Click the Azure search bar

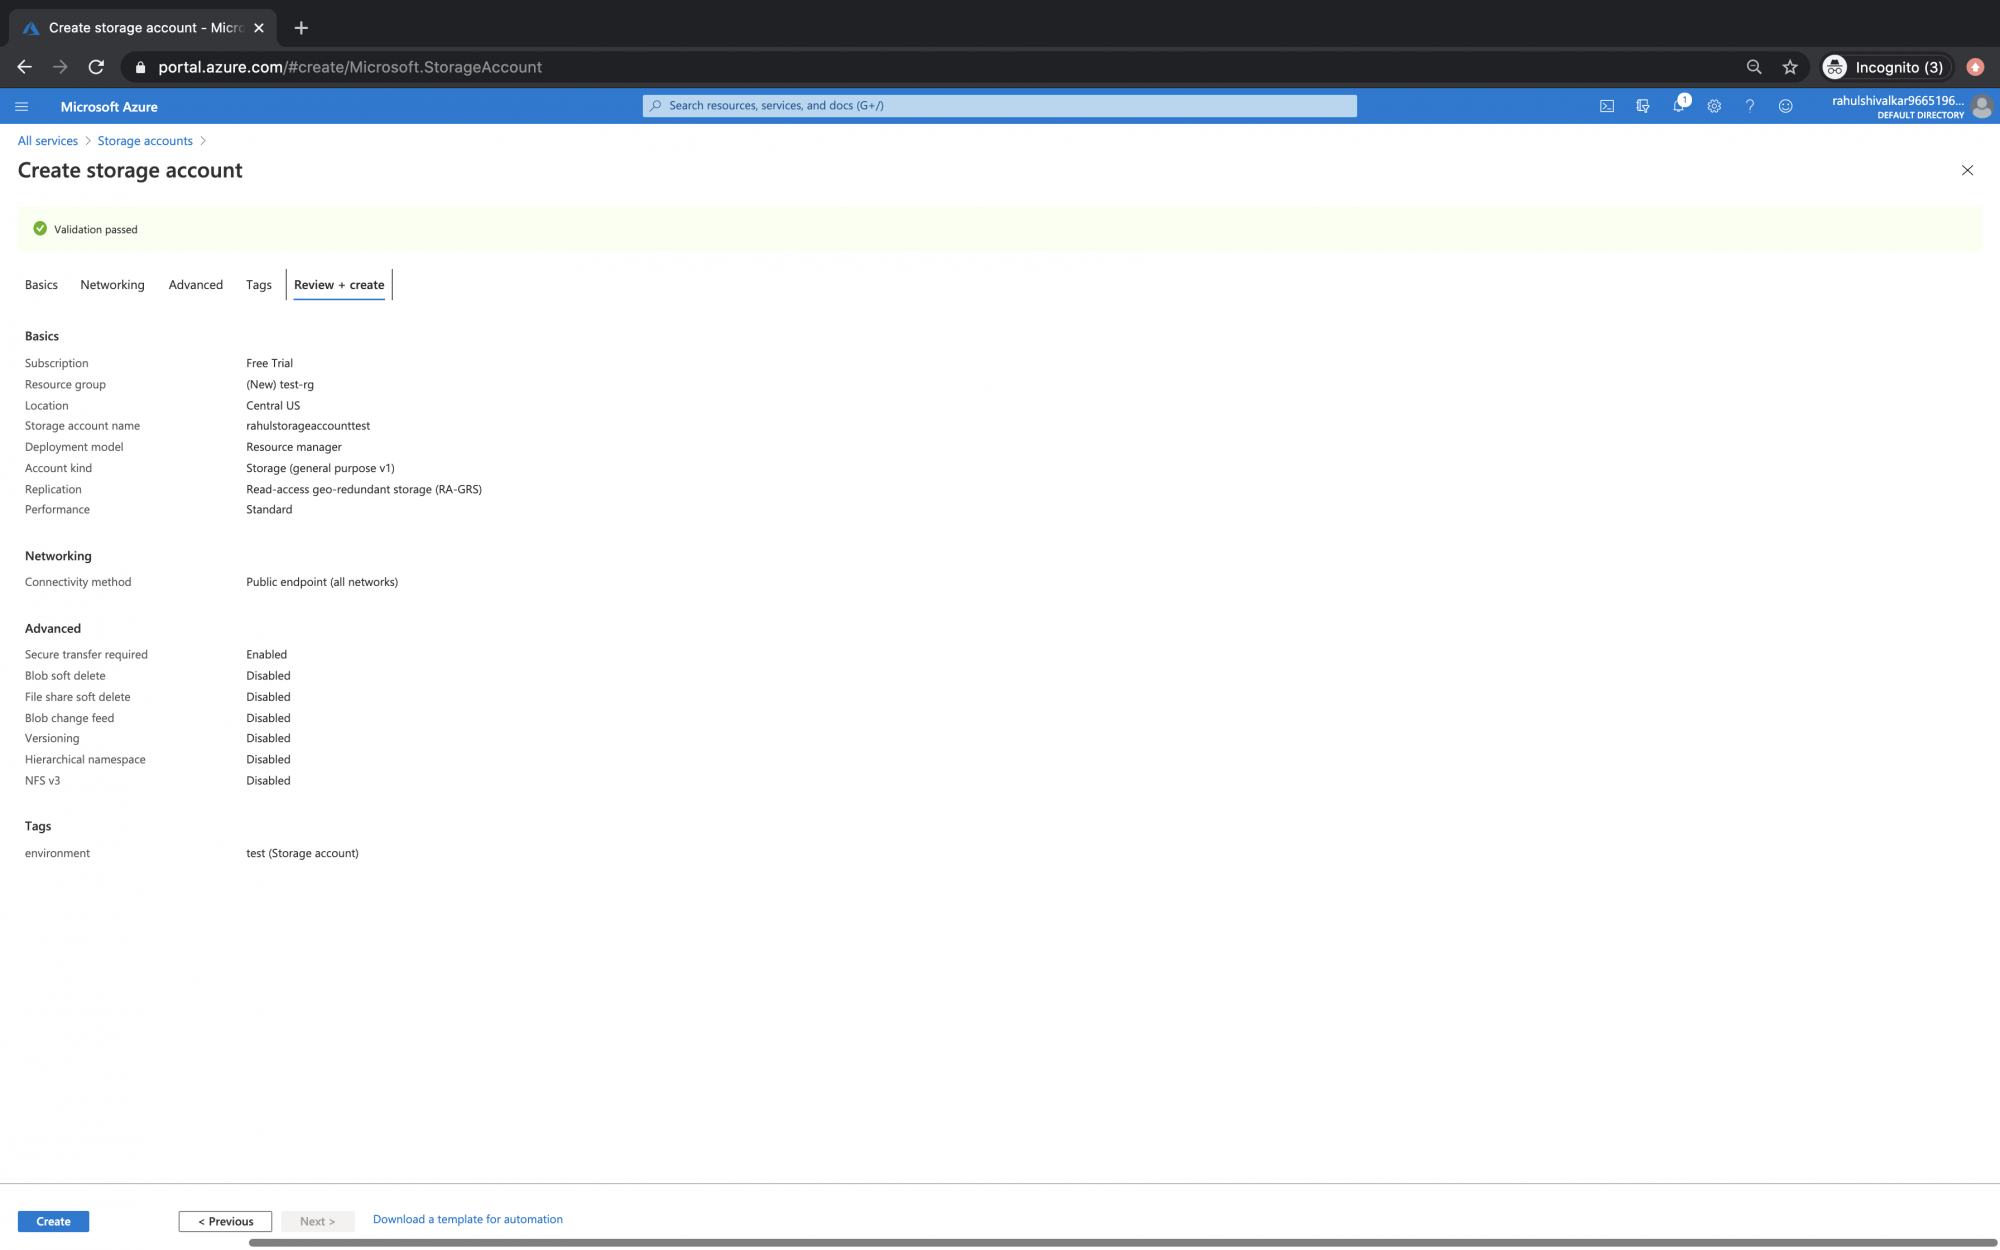[999, 105]
